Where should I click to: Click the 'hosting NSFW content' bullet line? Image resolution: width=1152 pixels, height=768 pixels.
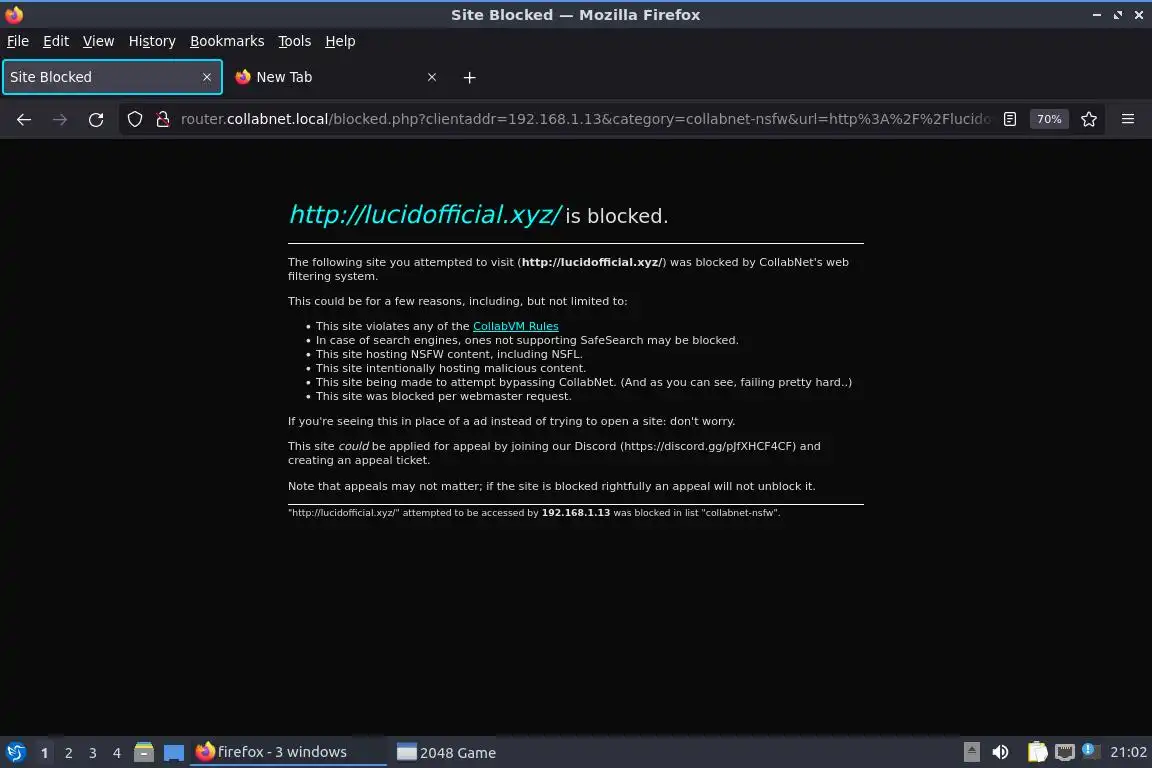coord(449,354)
